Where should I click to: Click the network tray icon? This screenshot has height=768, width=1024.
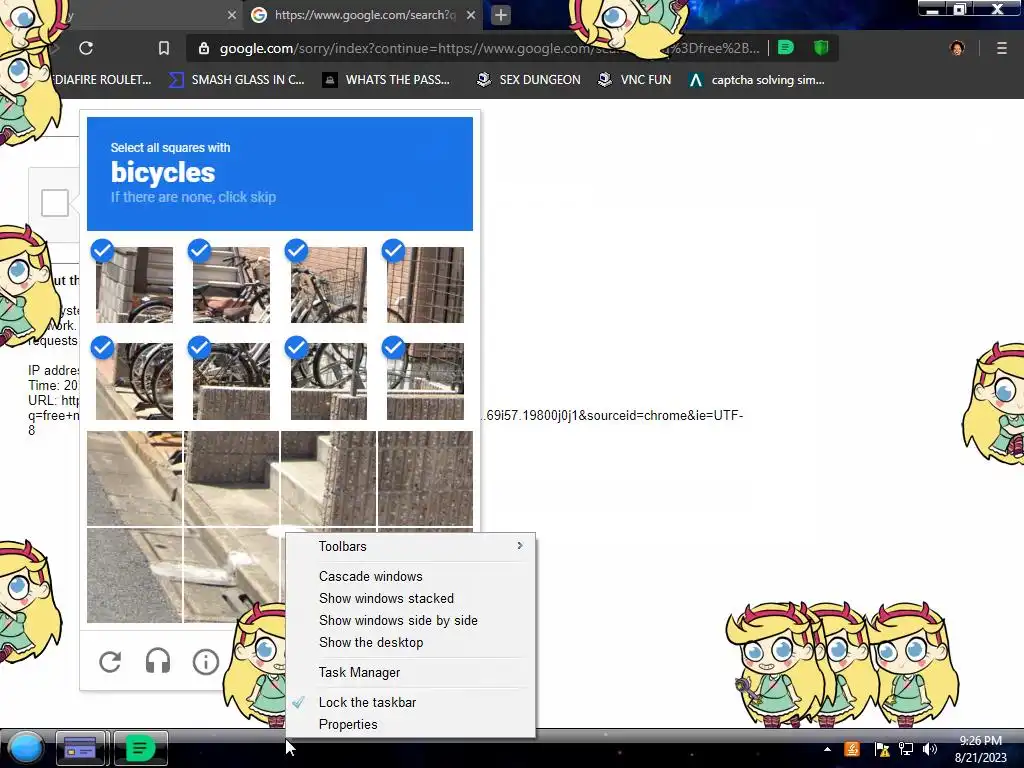(x=906, y=749)
